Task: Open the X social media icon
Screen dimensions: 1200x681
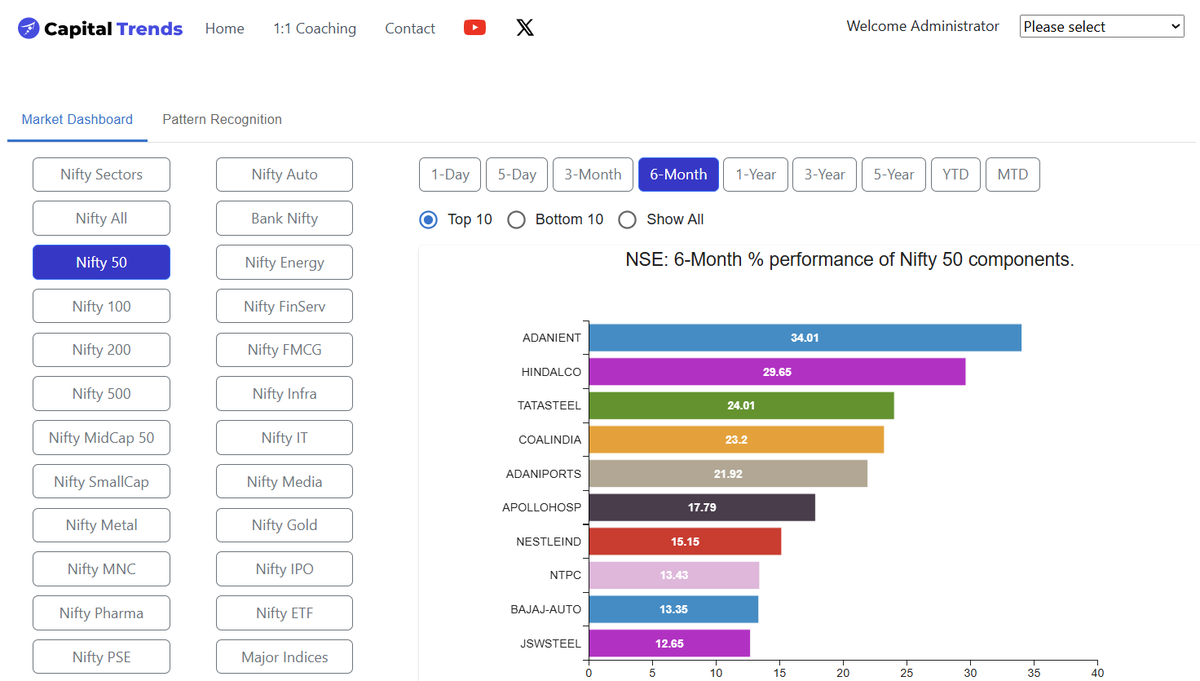Action: [525, 28]
